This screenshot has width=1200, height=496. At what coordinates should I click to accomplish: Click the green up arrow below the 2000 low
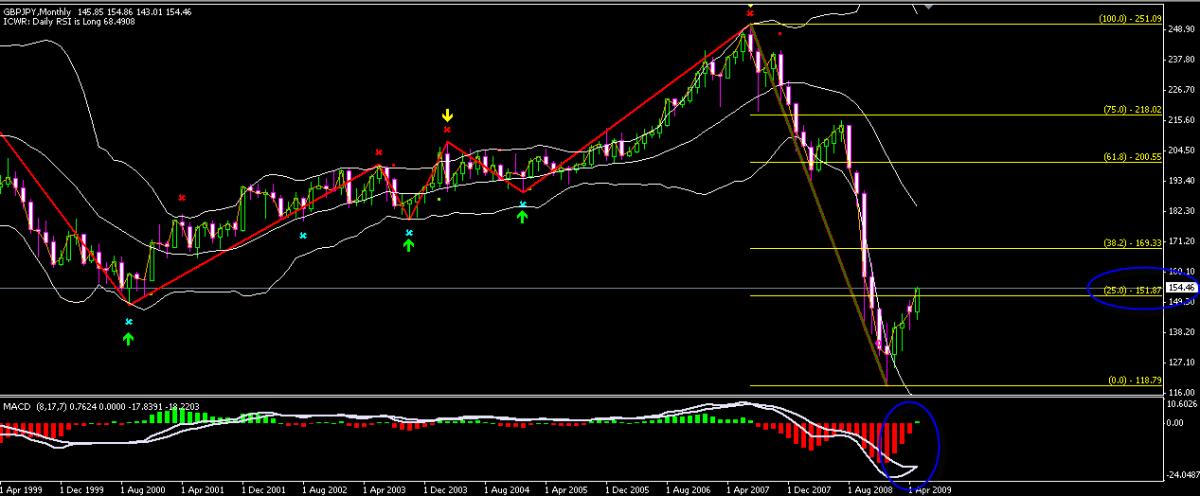pyautogui.click(x=128, y=338)
